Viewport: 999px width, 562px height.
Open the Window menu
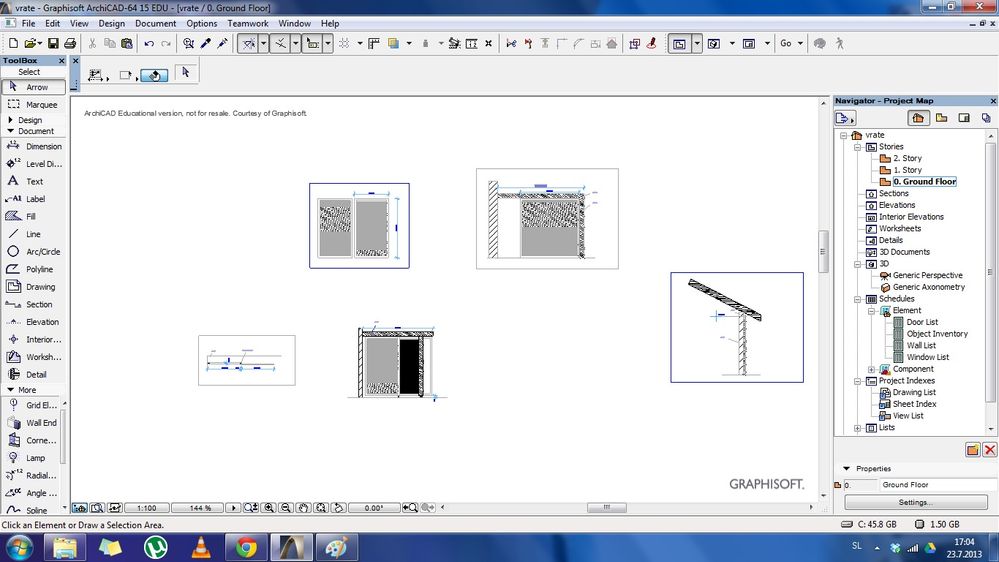pos(294,24)
